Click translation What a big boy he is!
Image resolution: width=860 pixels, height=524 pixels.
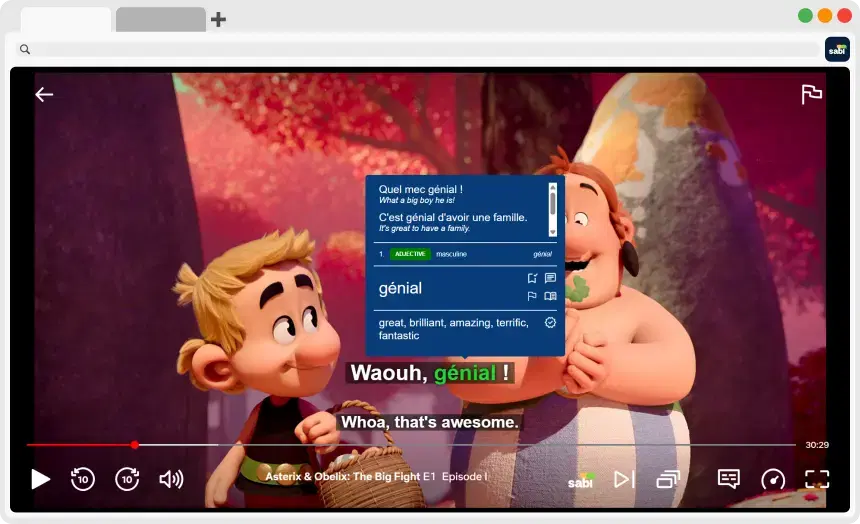click(x=417, y=200)
